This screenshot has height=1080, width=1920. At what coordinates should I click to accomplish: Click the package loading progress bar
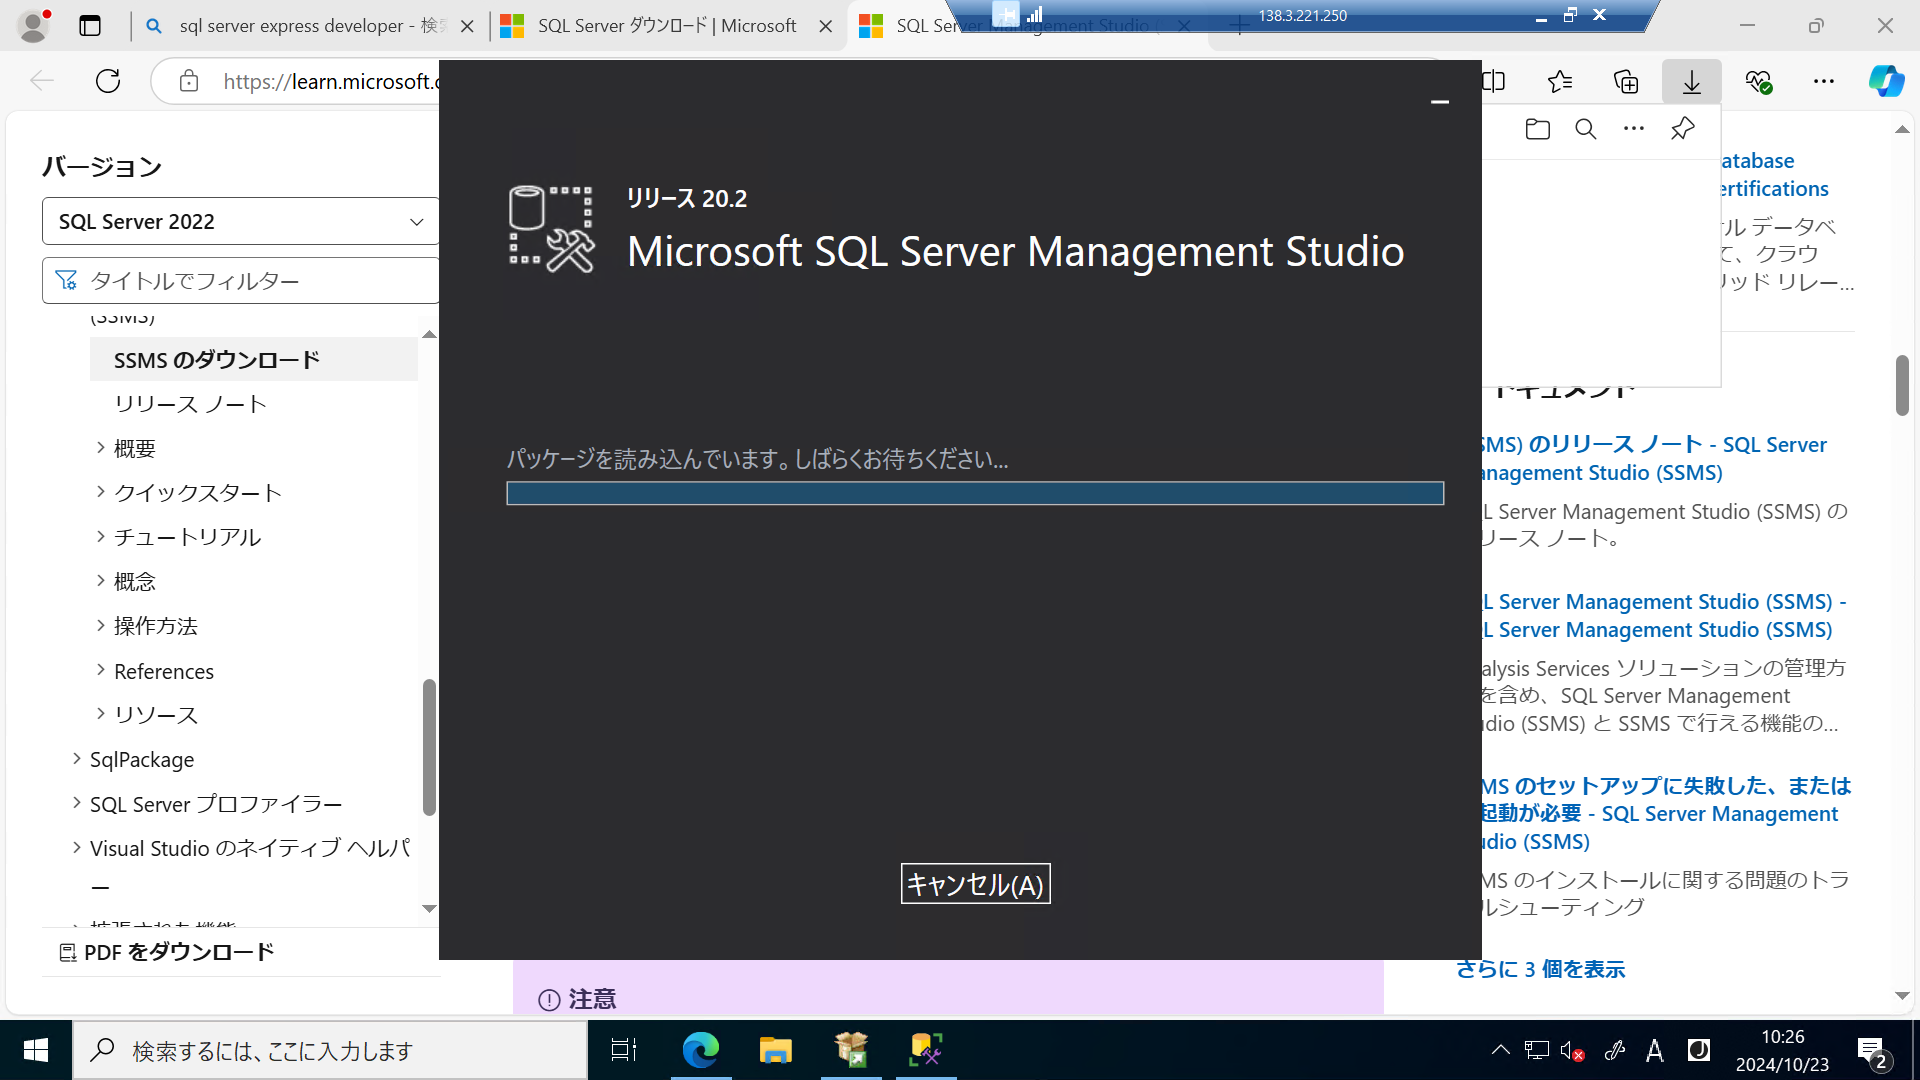975,493
